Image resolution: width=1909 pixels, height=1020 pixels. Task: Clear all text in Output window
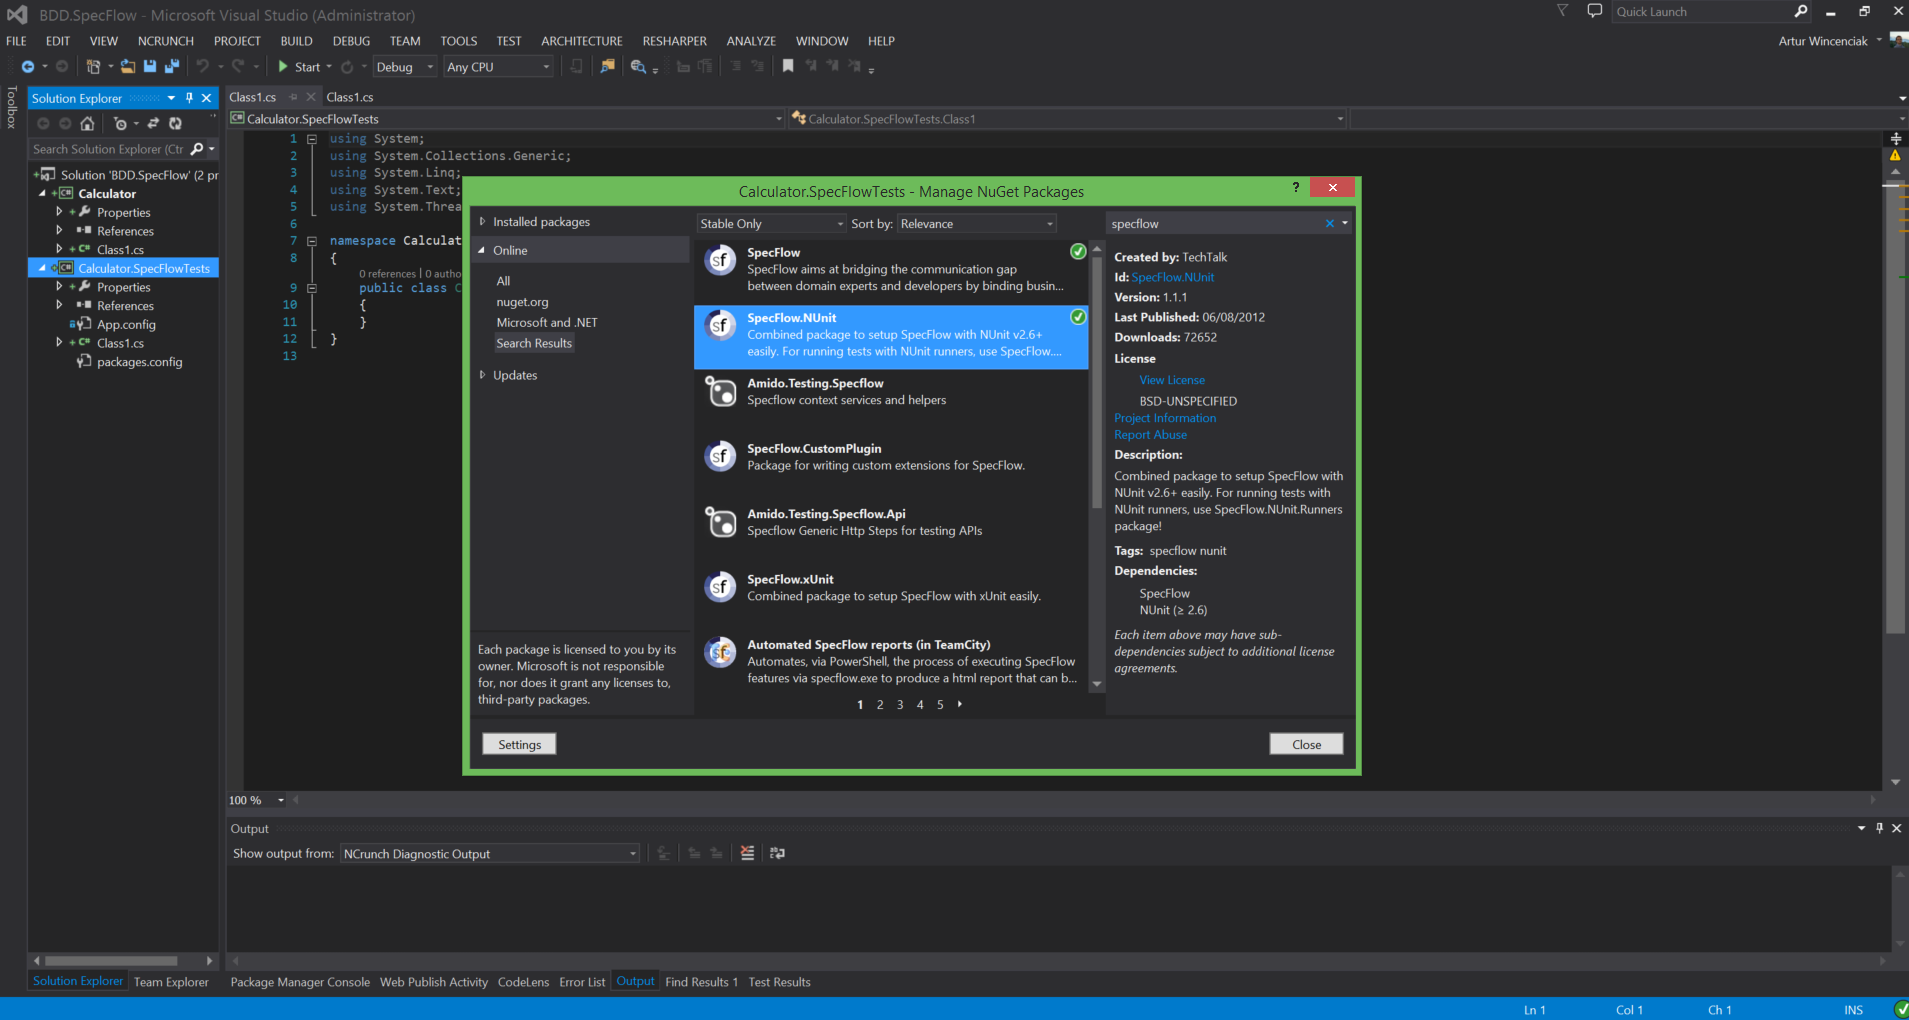tap(747, 853)
